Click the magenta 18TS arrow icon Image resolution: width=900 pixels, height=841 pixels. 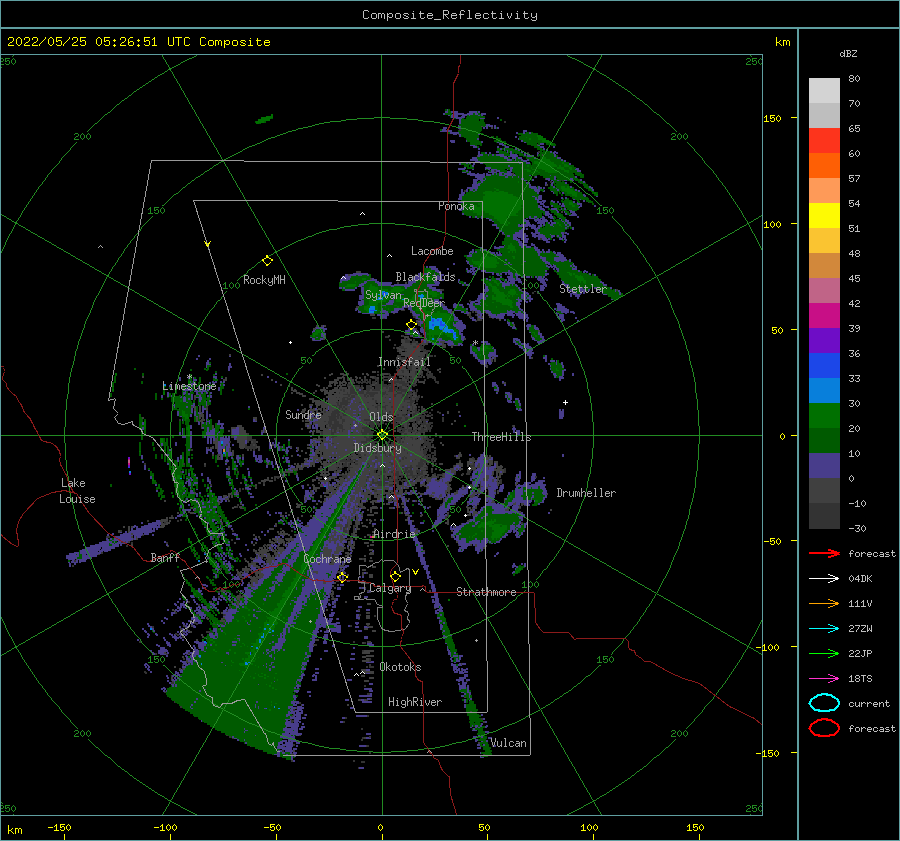(824, 679)
